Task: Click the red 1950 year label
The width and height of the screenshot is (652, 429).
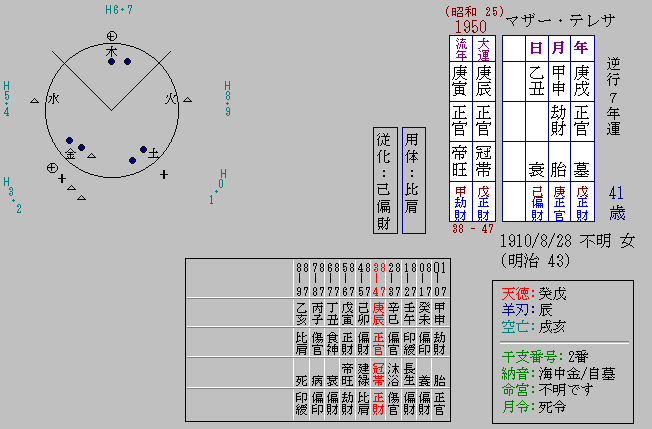Action: click(471, 26)
